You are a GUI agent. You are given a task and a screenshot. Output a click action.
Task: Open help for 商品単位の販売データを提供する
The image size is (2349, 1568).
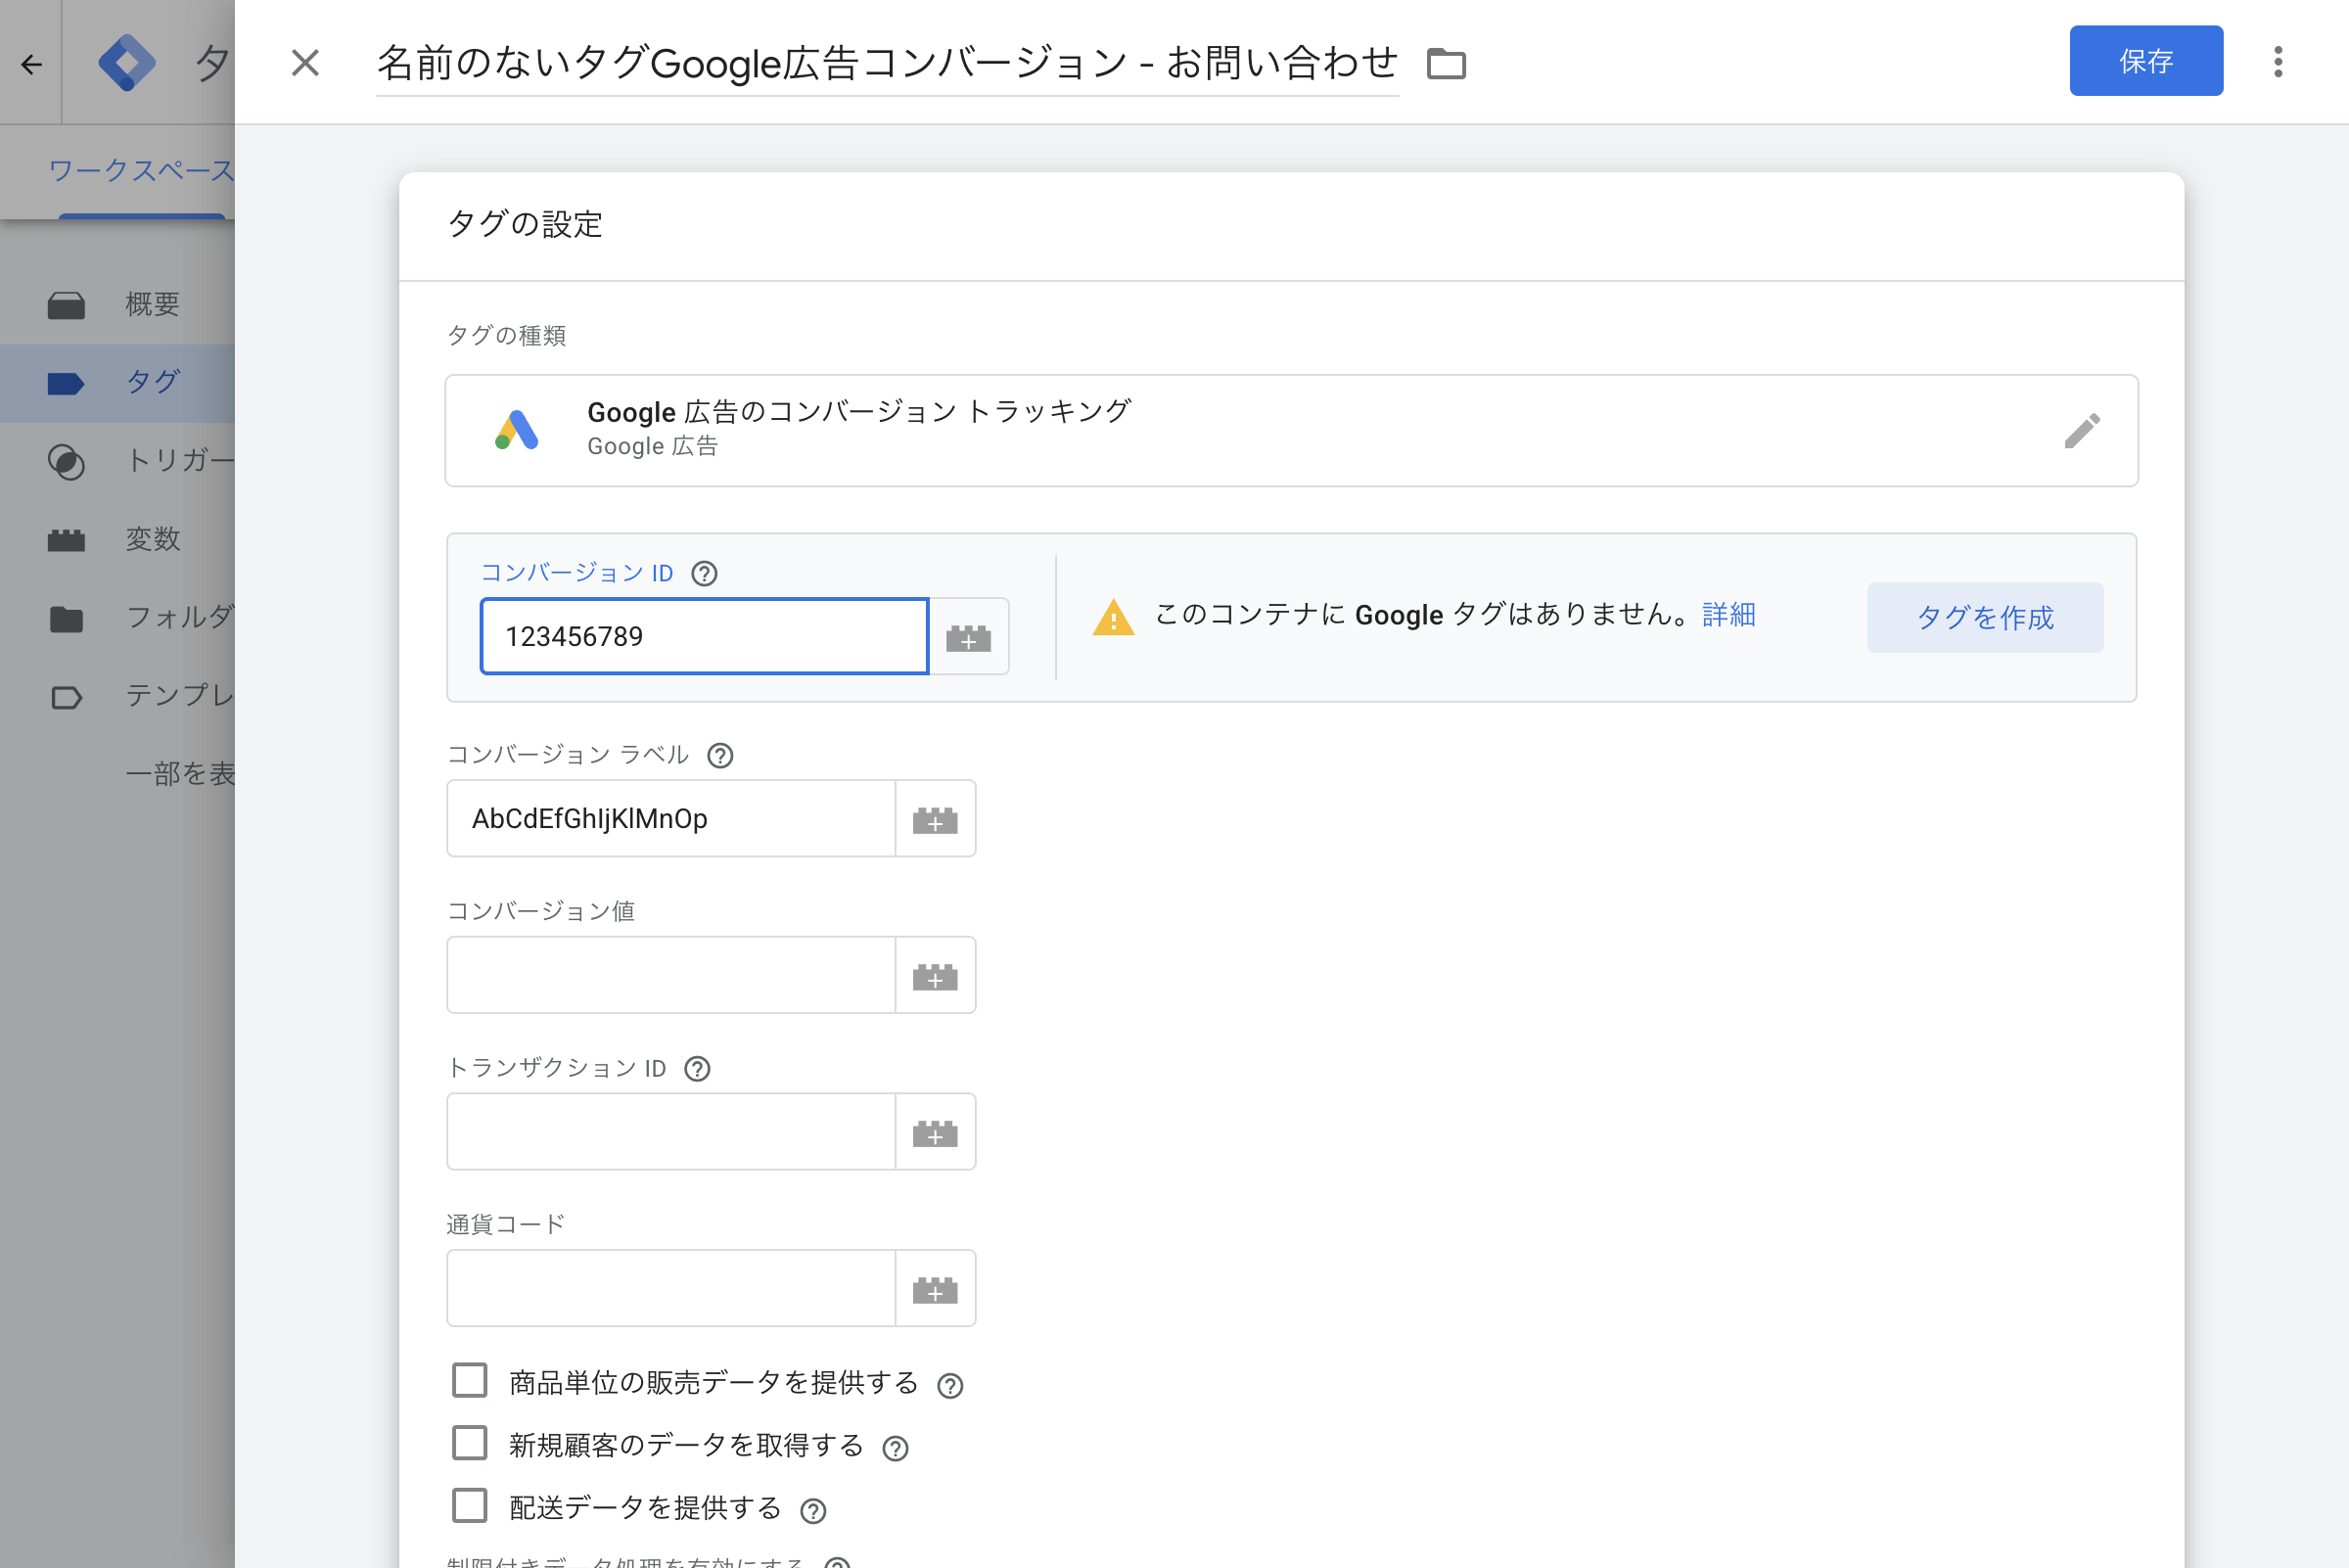click(950, 1386)
